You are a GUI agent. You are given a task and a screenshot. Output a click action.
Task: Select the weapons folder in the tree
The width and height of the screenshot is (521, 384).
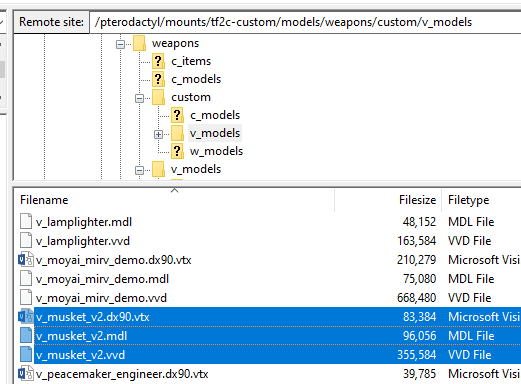click(175, 43)
